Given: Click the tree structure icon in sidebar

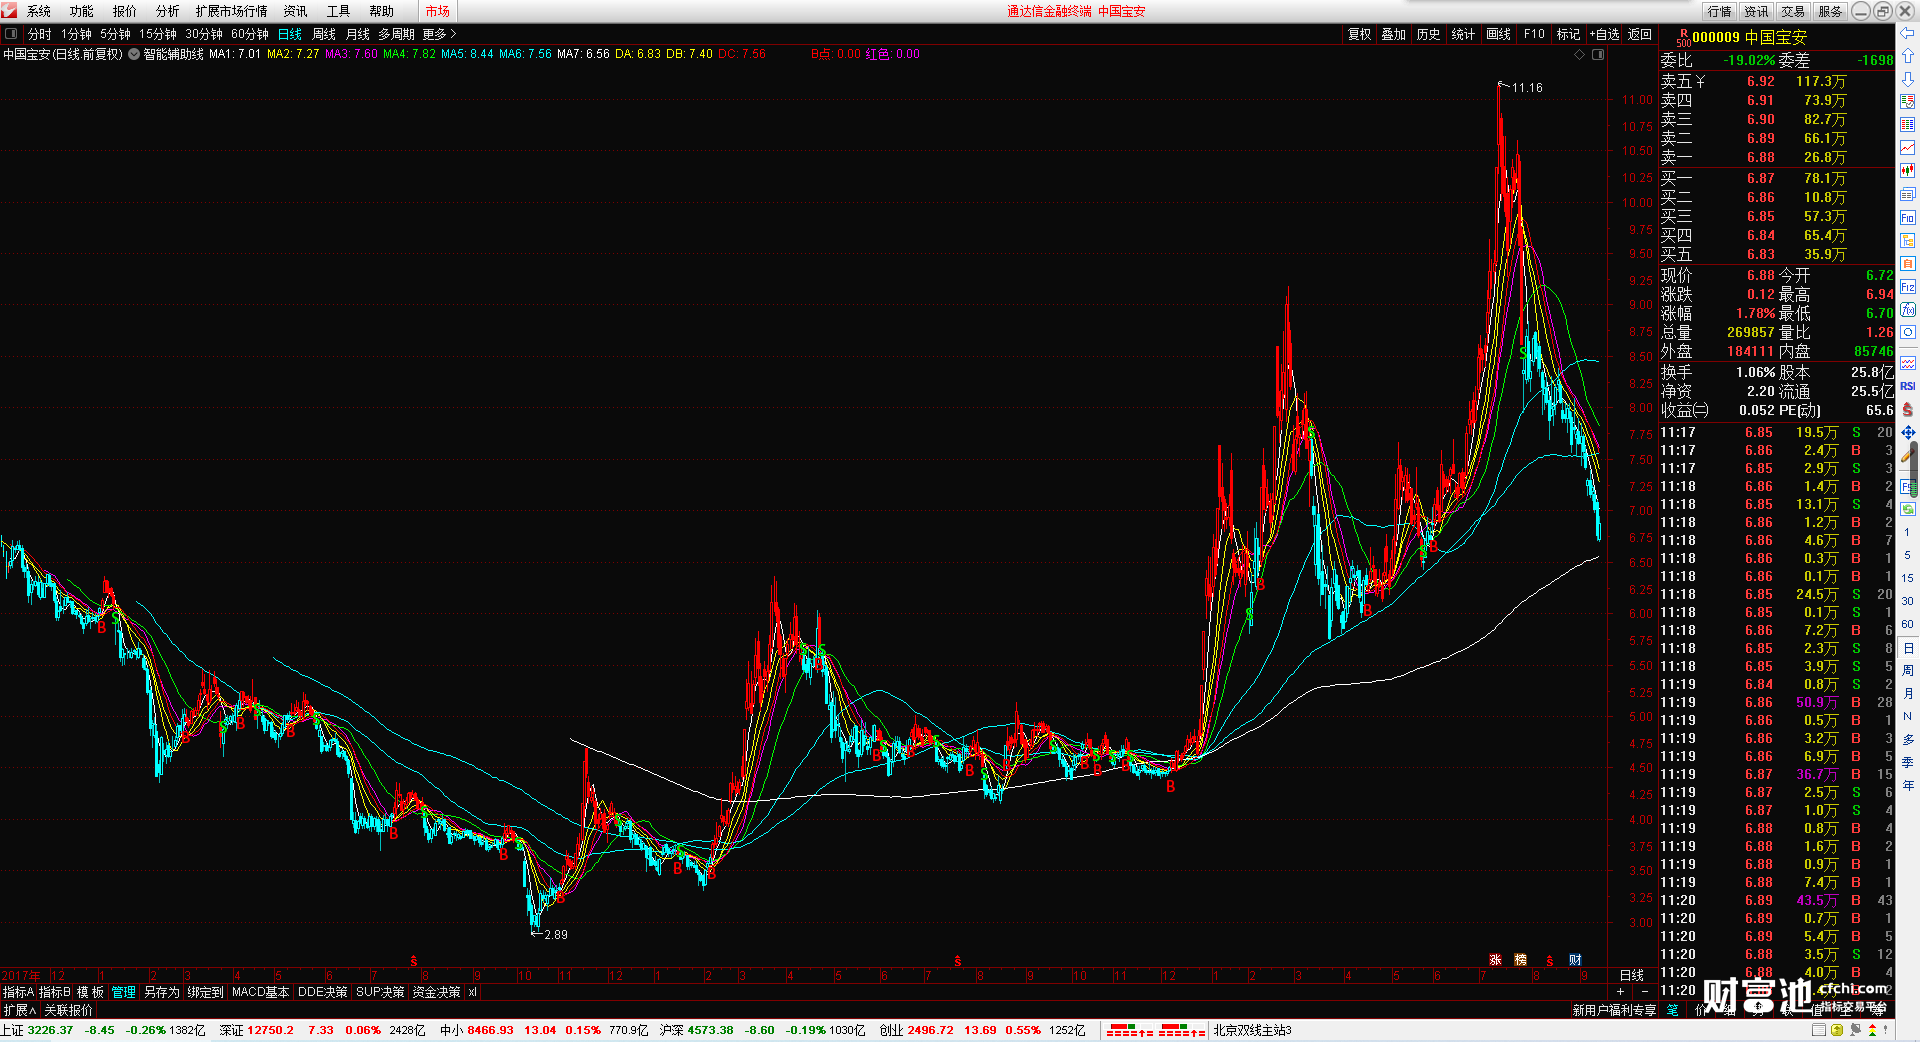Looking at the screenshot, I should pos(1907,241).
